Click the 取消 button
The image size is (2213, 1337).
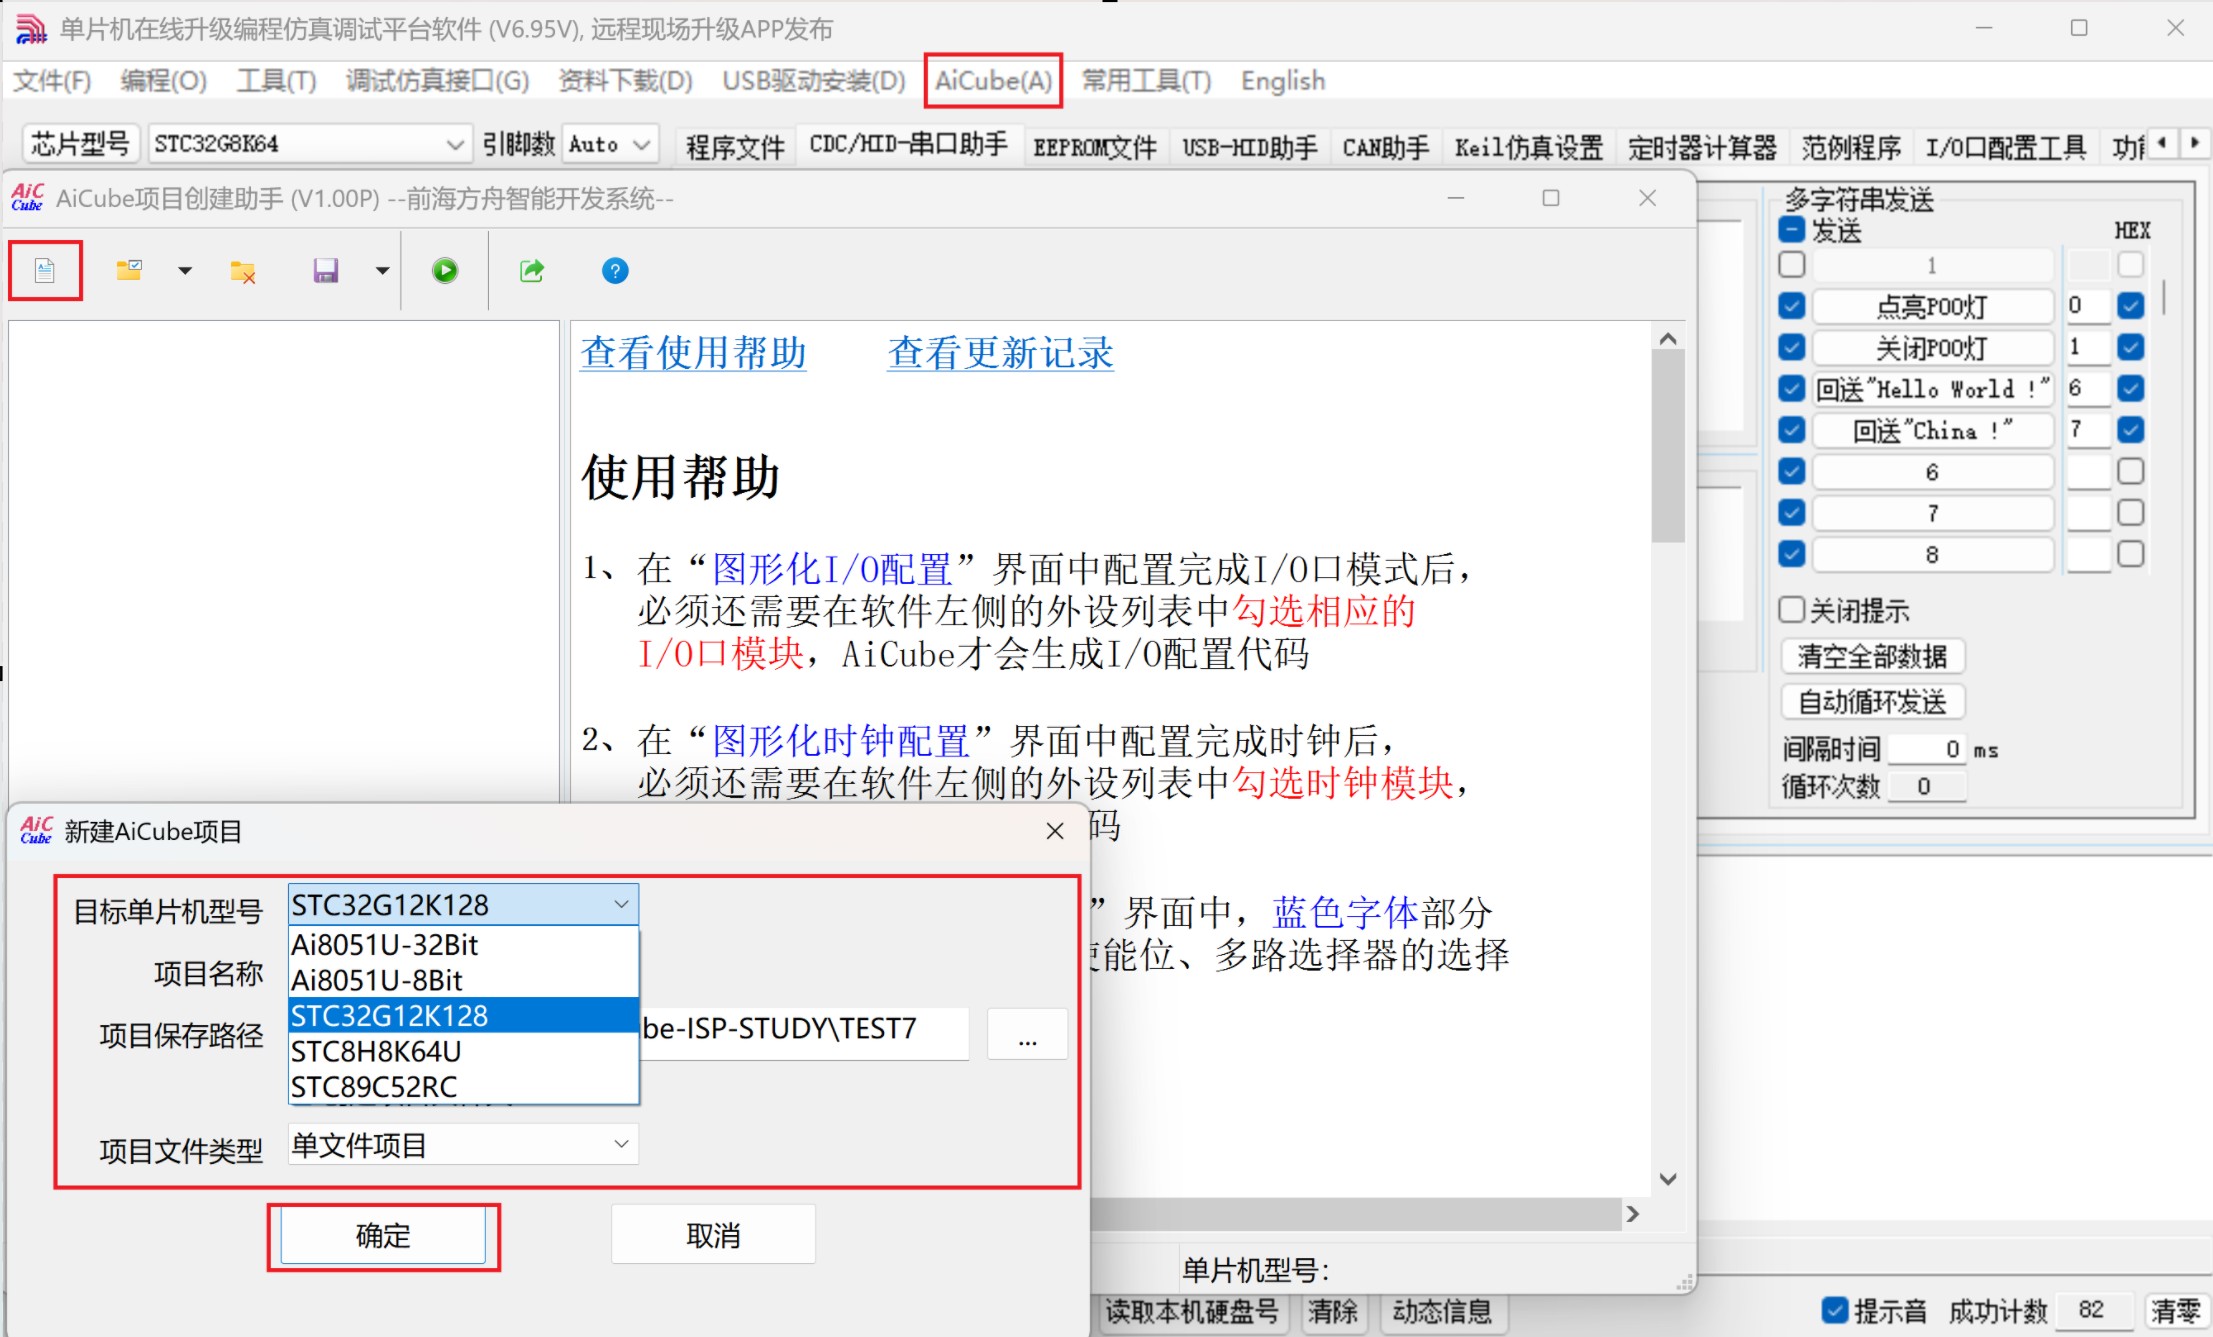[713, 1235]
